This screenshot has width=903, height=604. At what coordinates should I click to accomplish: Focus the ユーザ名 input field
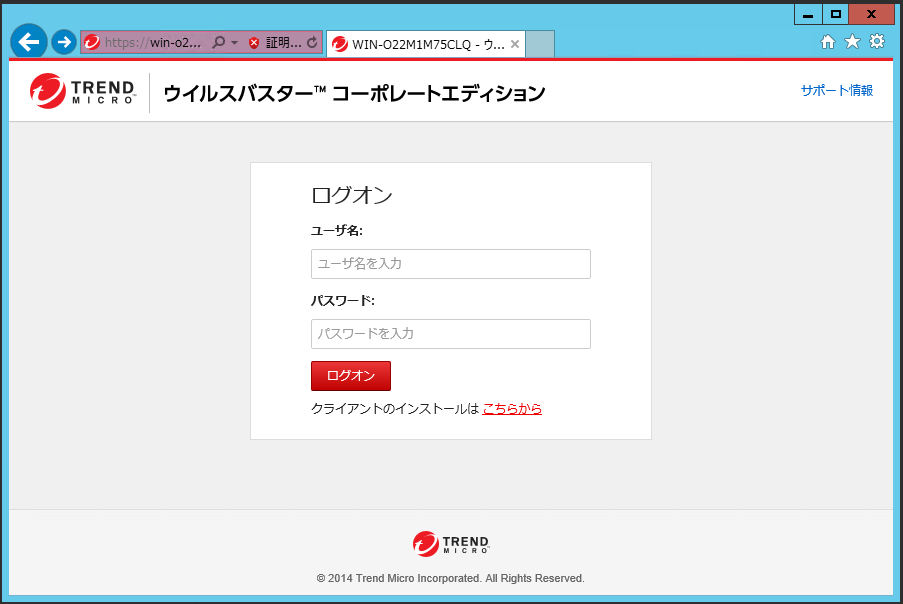tap(451, 264)
